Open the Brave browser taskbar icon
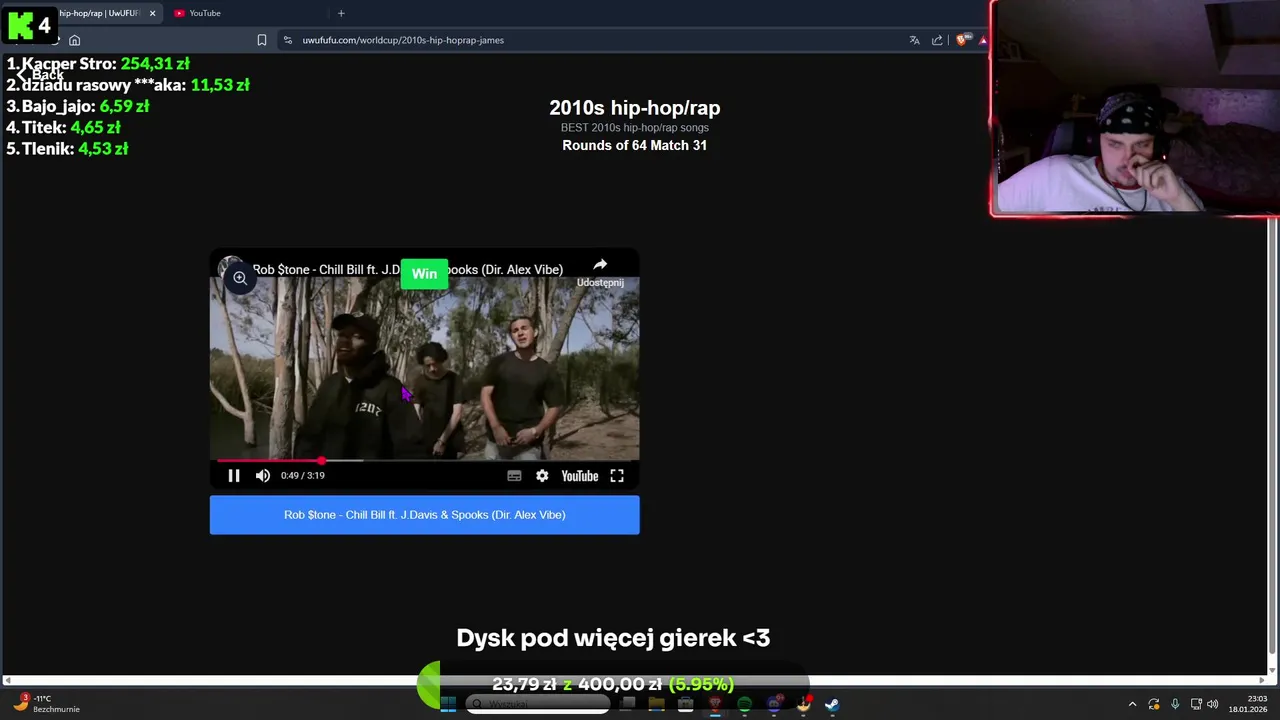The height and width of the screenshot is (720, 1280). click(715, 704)
